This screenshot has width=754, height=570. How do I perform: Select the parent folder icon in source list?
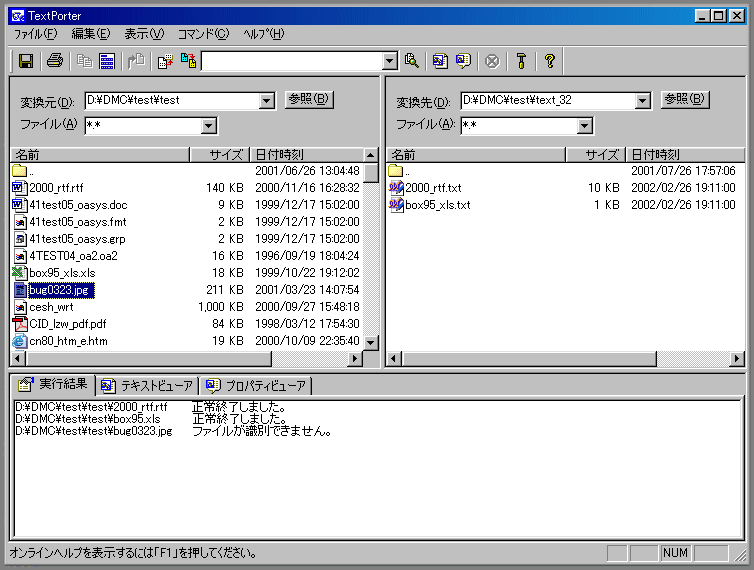point(19,170)
